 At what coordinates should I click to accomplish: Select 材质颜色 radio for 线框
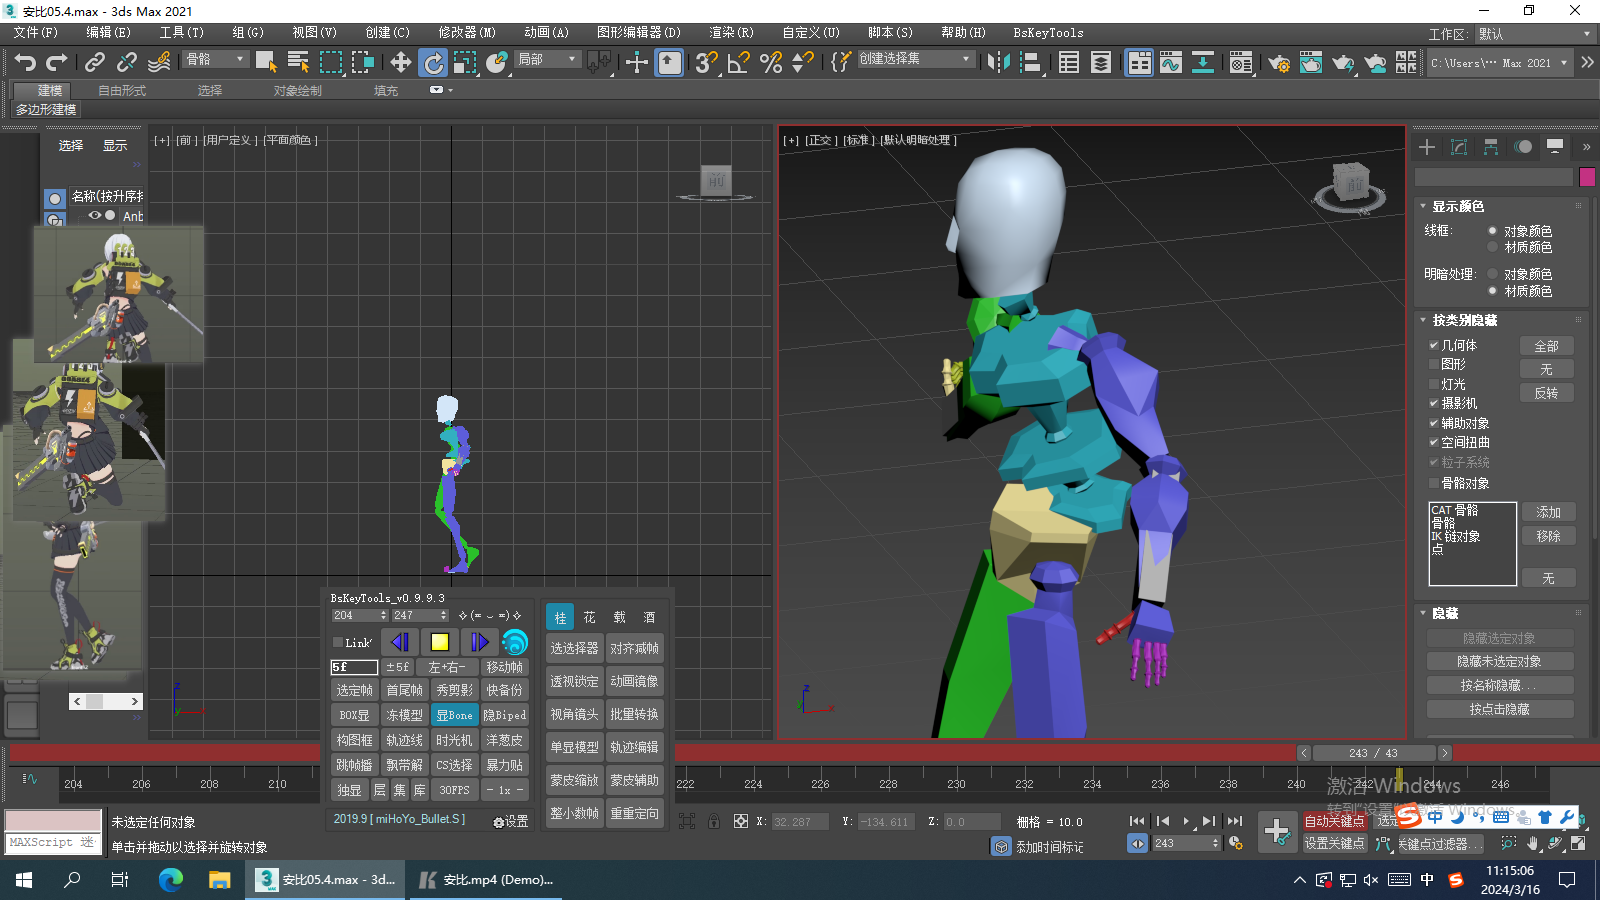tap(1492, 247)
